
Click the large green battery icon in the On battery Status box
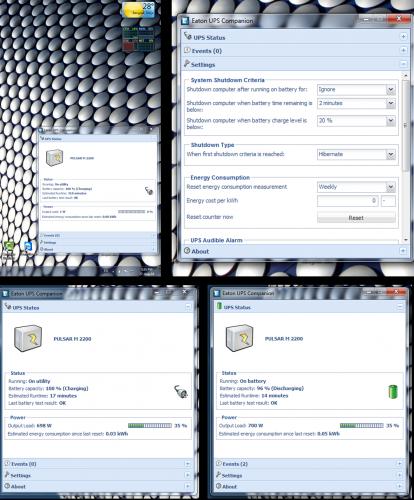(x=393, y=392)
